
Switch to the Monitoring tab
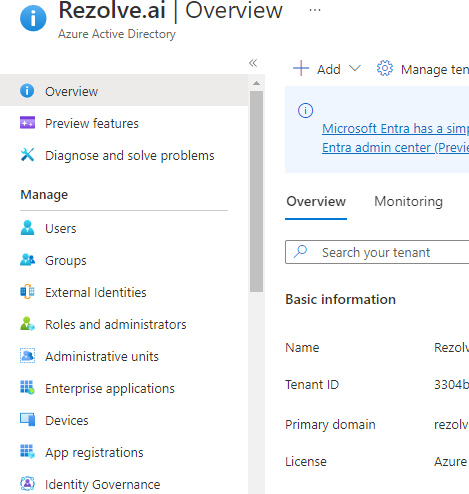point(408,201)
